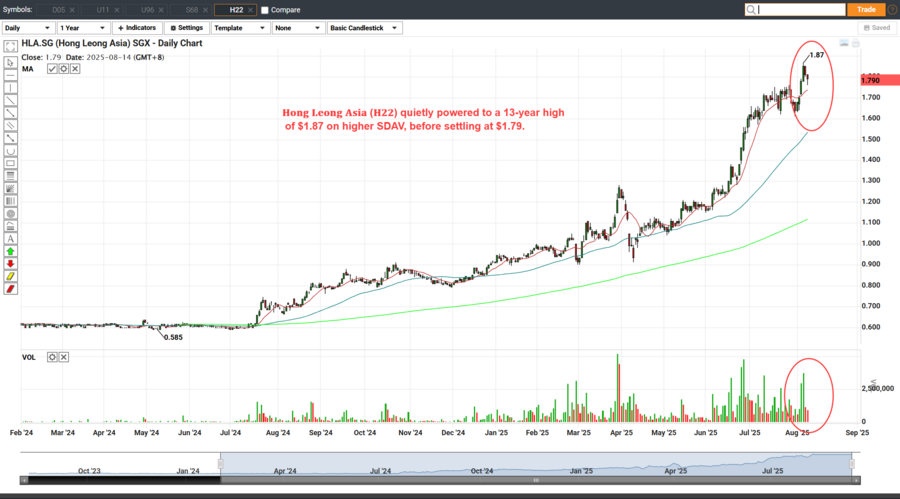Click the orange Trade button

point(866,10)
